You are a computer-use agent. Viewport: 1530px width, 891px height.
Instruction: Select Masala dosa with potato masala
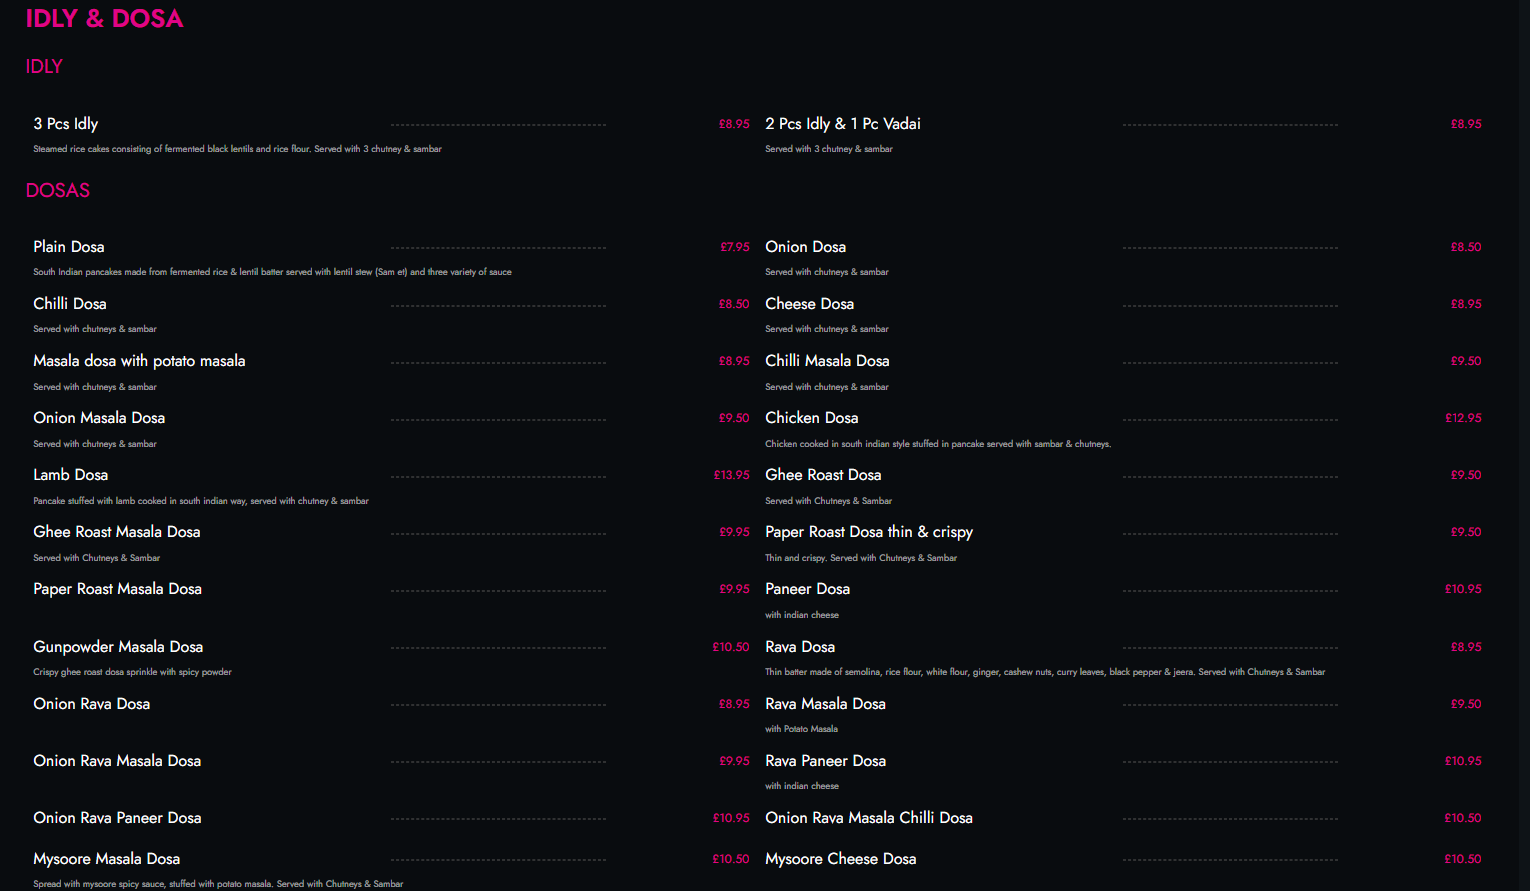point(139,361)
